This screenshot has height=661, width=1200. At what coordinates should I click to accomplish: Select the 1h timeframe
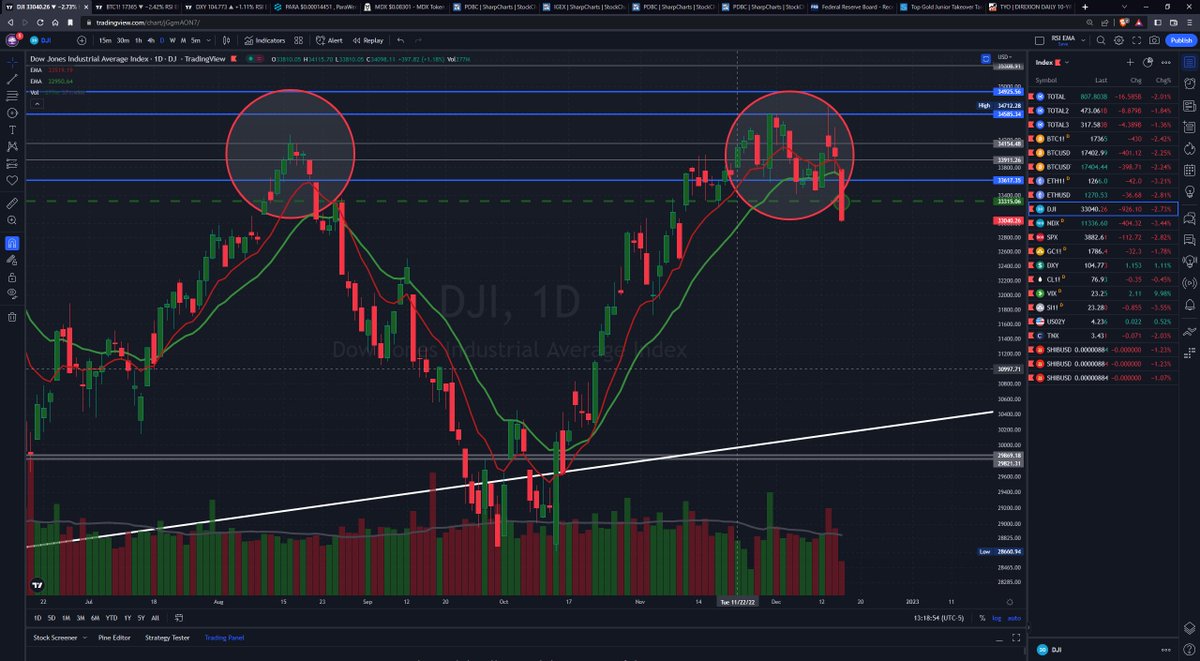[x=139, y=40]
